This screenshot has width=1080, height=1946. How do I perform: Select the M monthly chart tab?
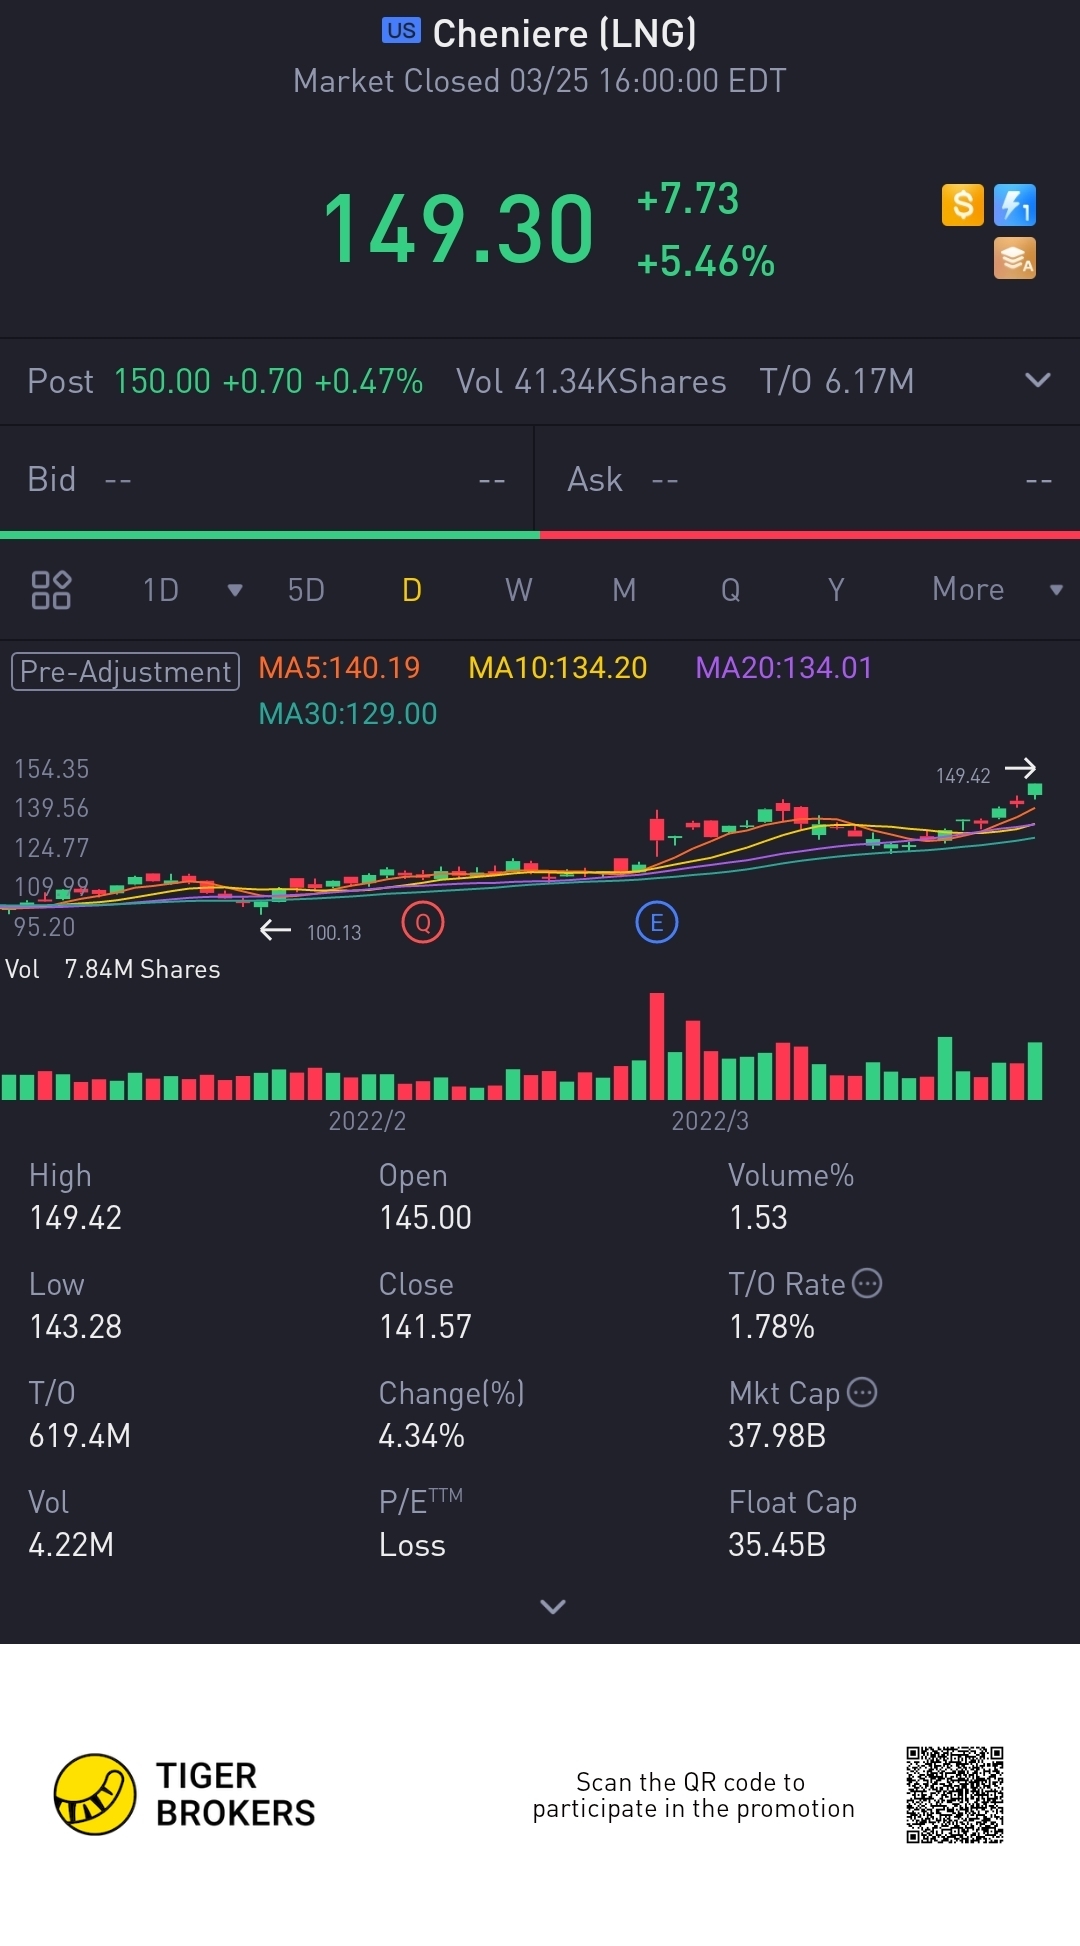click(x=624, y=590)
